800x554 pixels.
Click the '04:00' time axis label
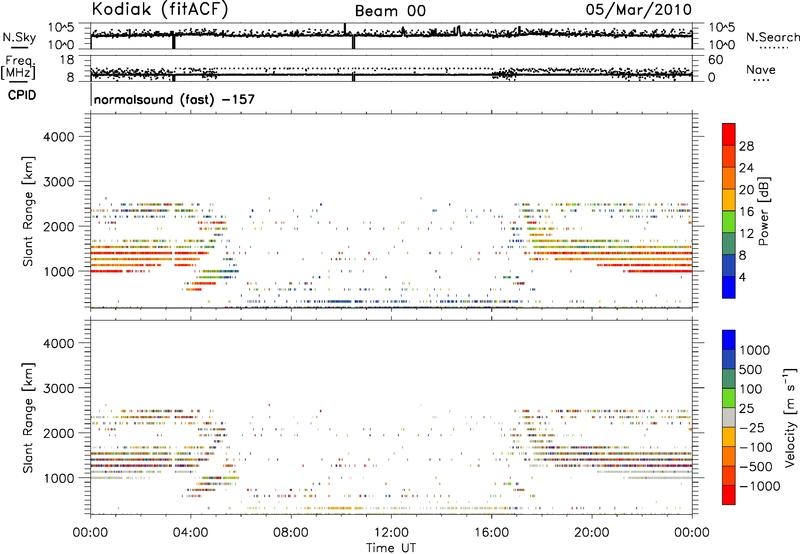coord(190,533)
